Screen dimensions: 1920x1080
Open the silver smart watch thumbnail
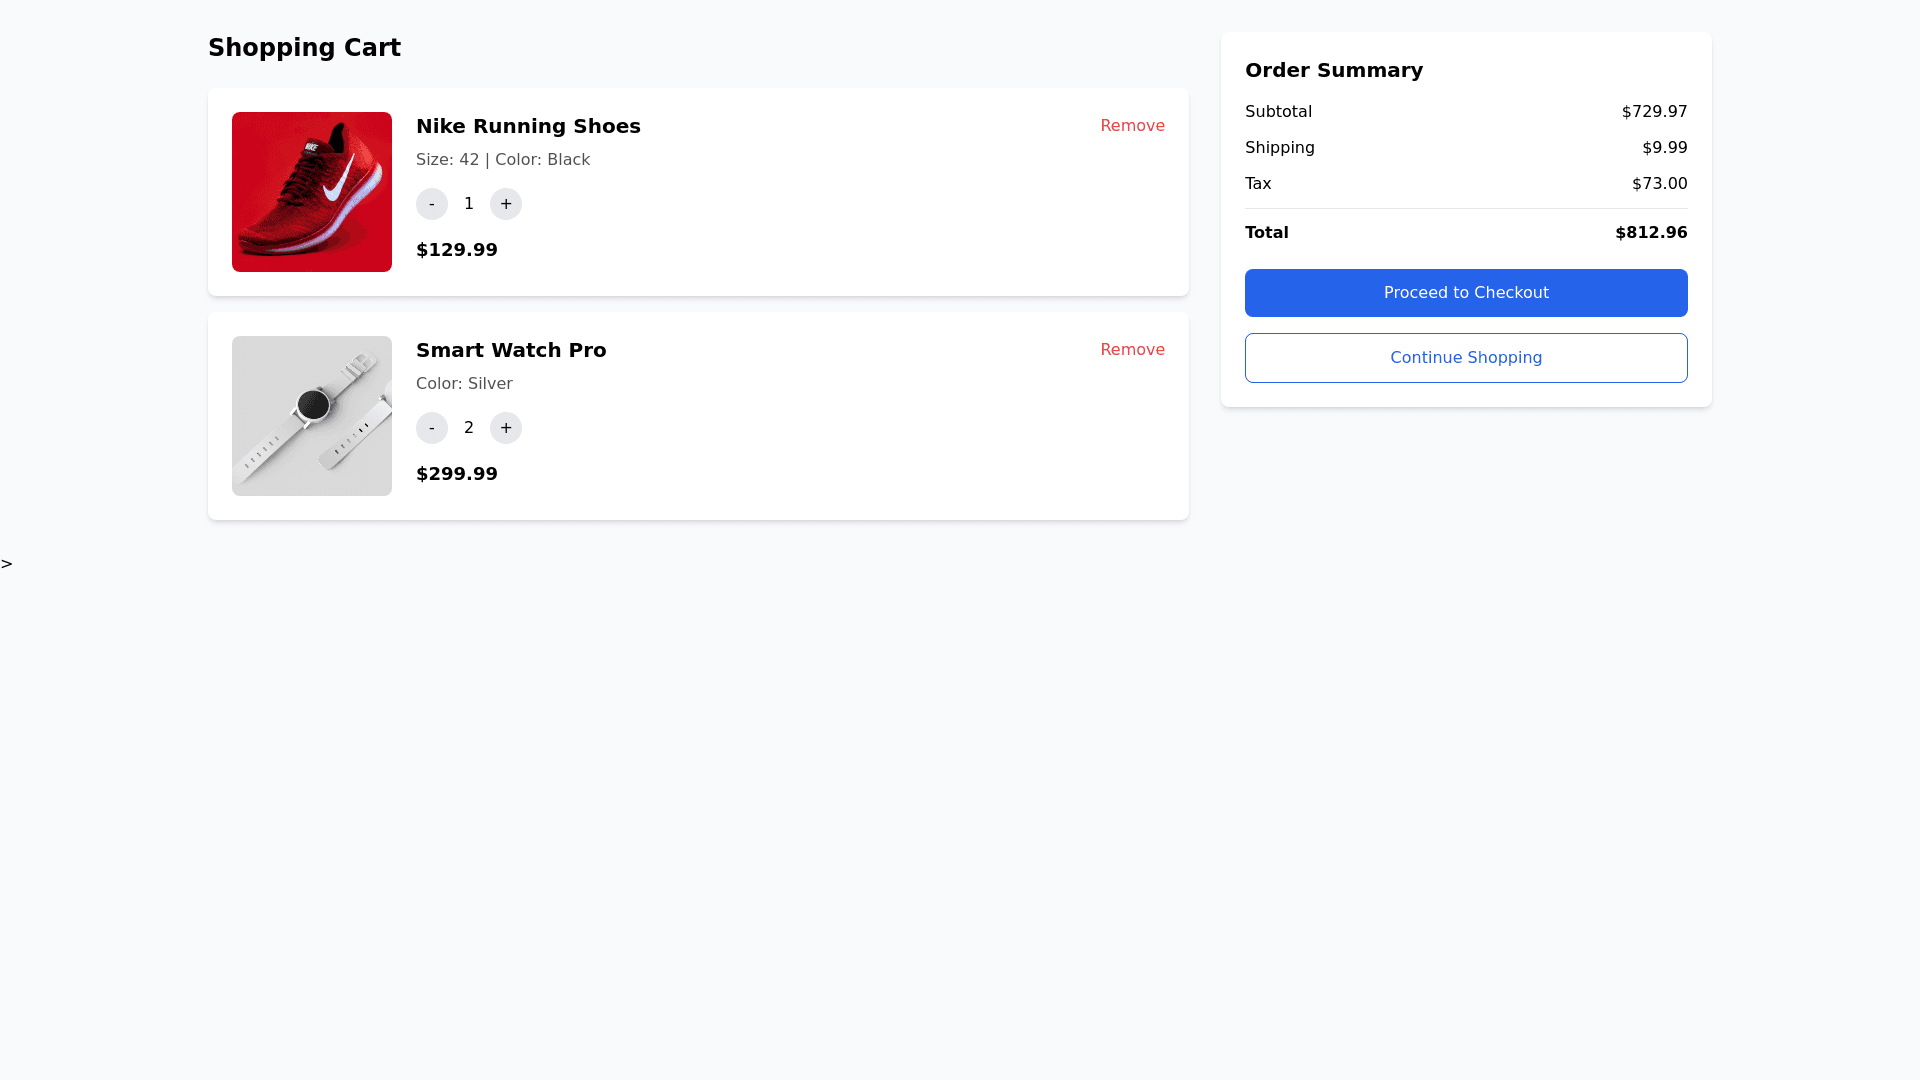pyautogui.click(x=312, y=416)
